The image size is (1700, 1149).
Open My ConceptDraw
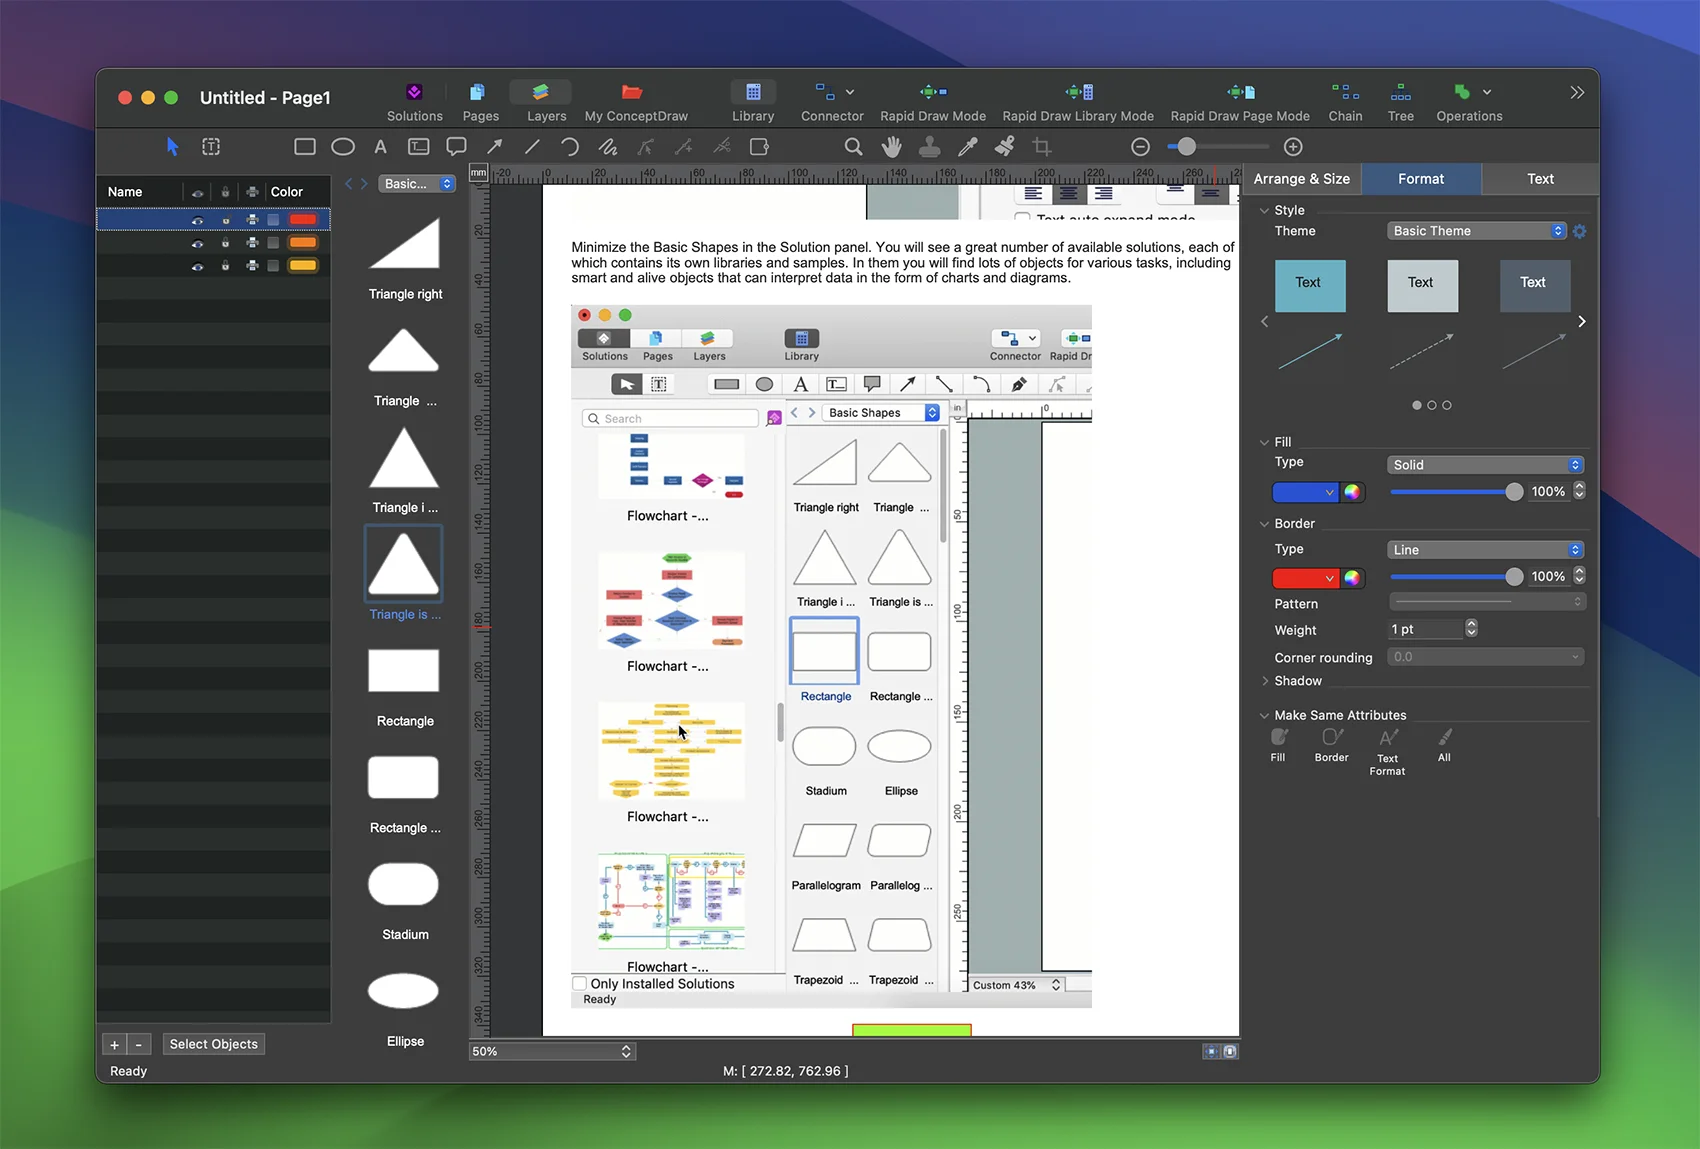coord(636,102)
